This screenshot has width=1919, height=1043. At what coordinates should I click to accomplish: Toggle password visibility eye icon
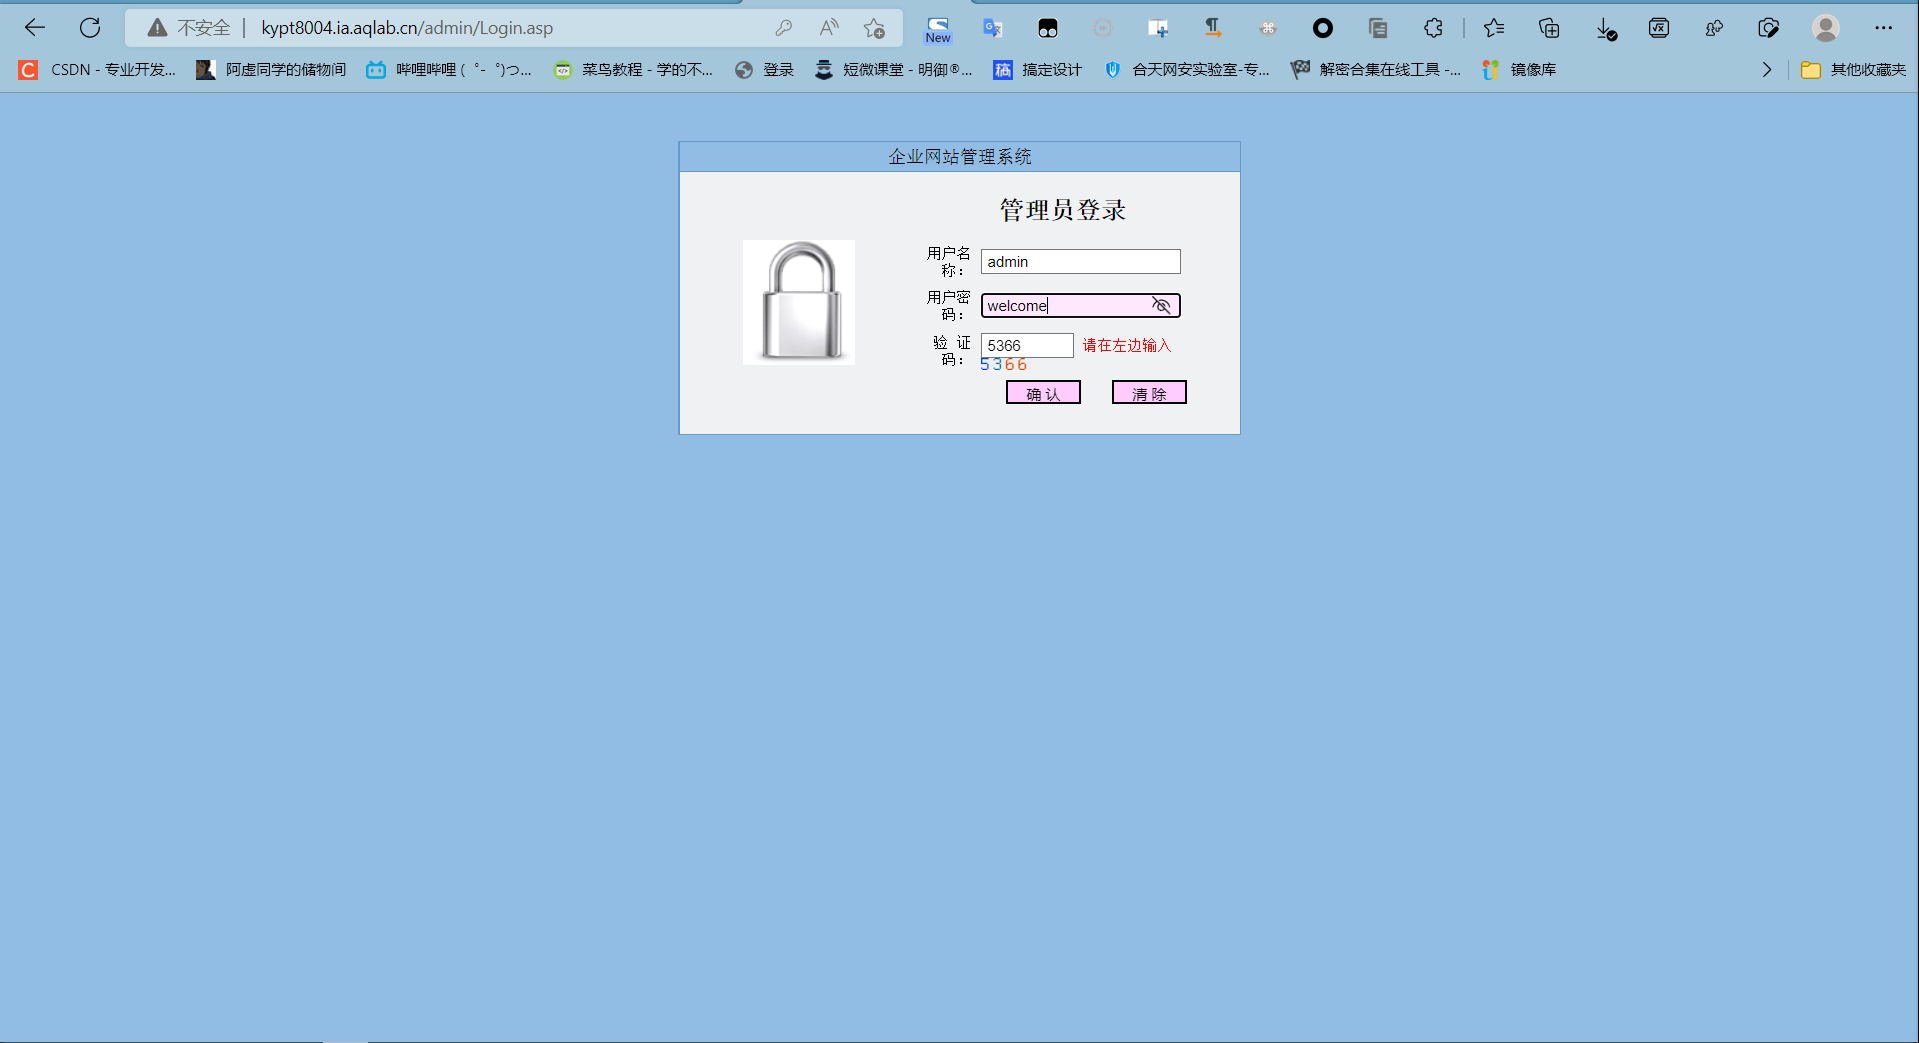click(x=1161, y=305)
